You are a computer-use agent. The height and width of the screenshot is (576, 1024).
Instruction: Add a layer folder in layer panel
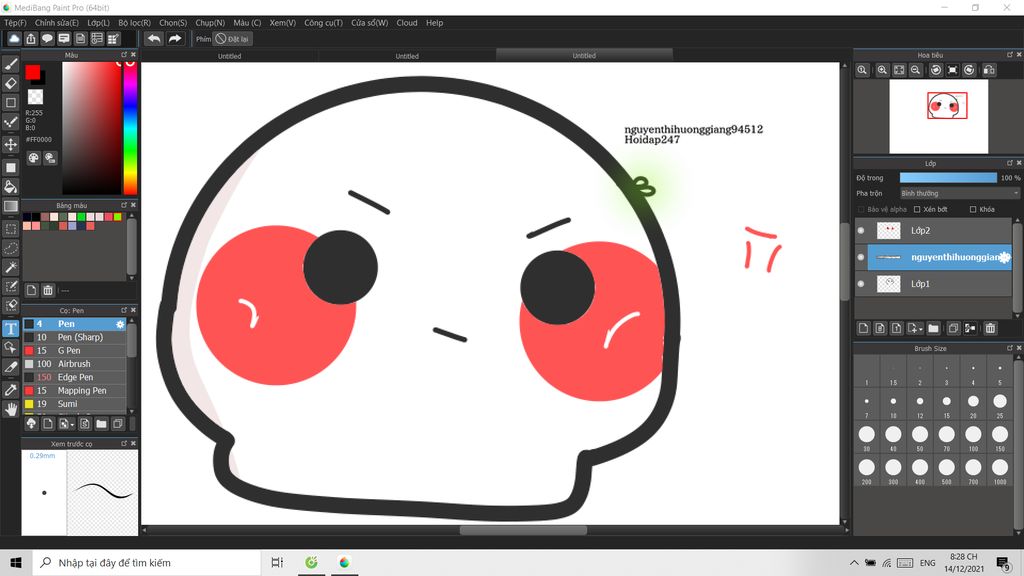933,328
